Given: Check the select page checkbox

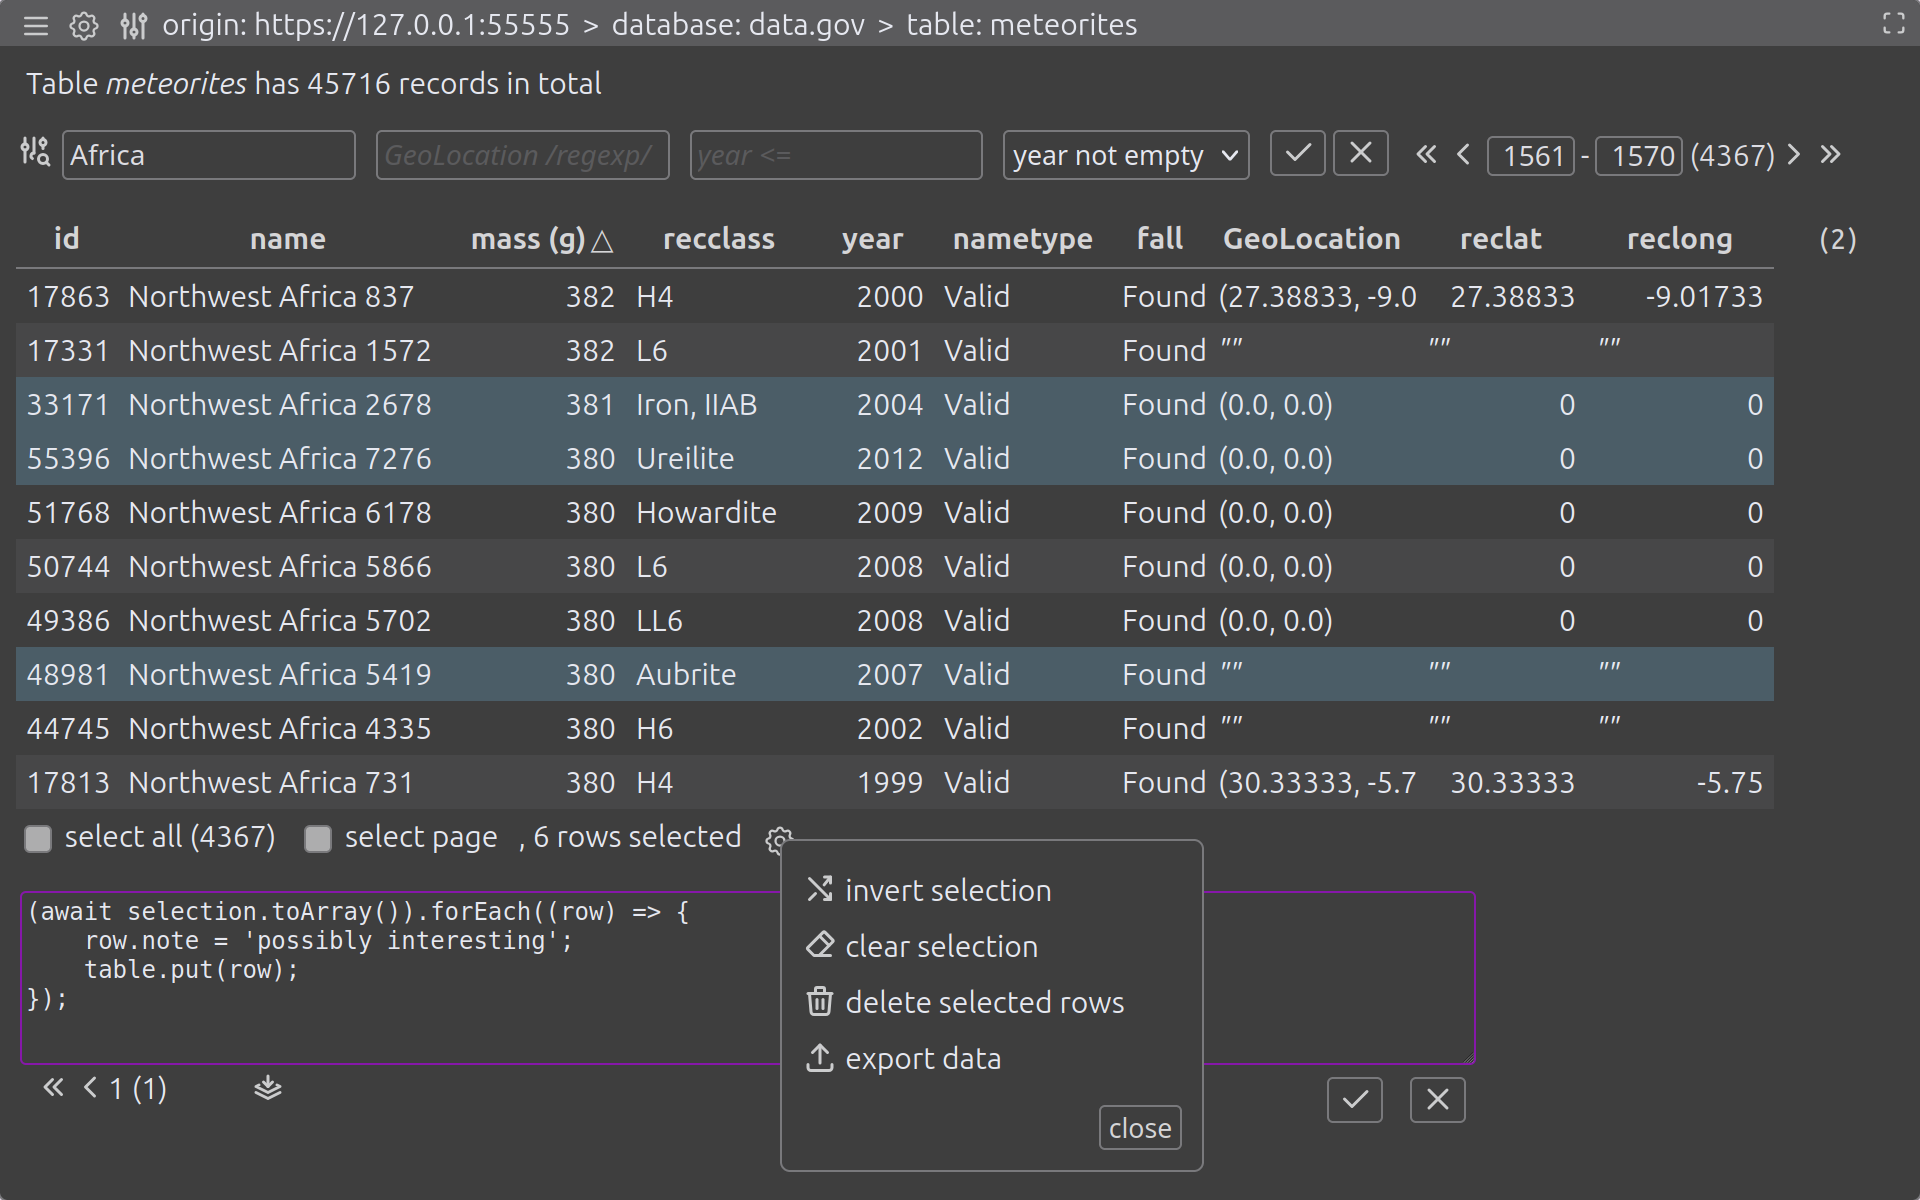Looking at the screenshot, I should pos(318,838).
